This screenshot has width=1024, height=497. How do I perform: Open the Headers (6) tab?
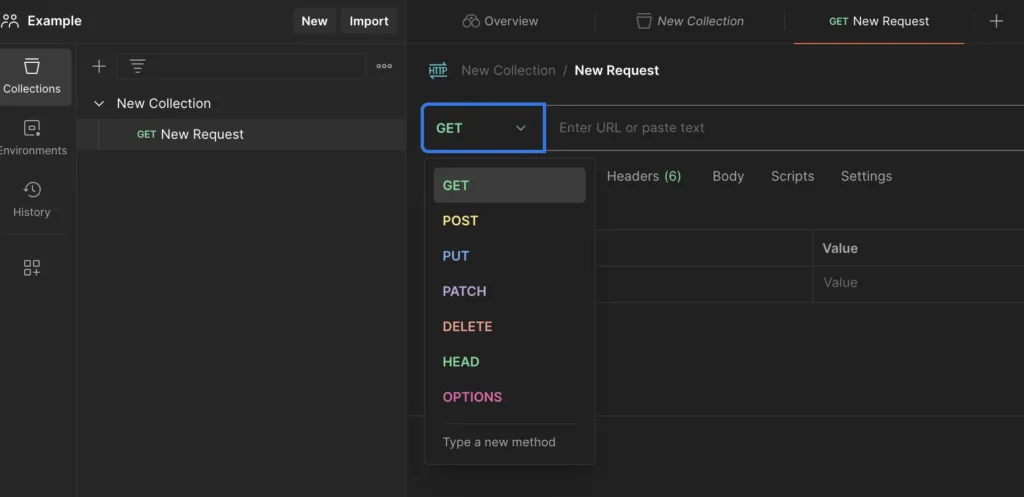click(x=644, y=176)
